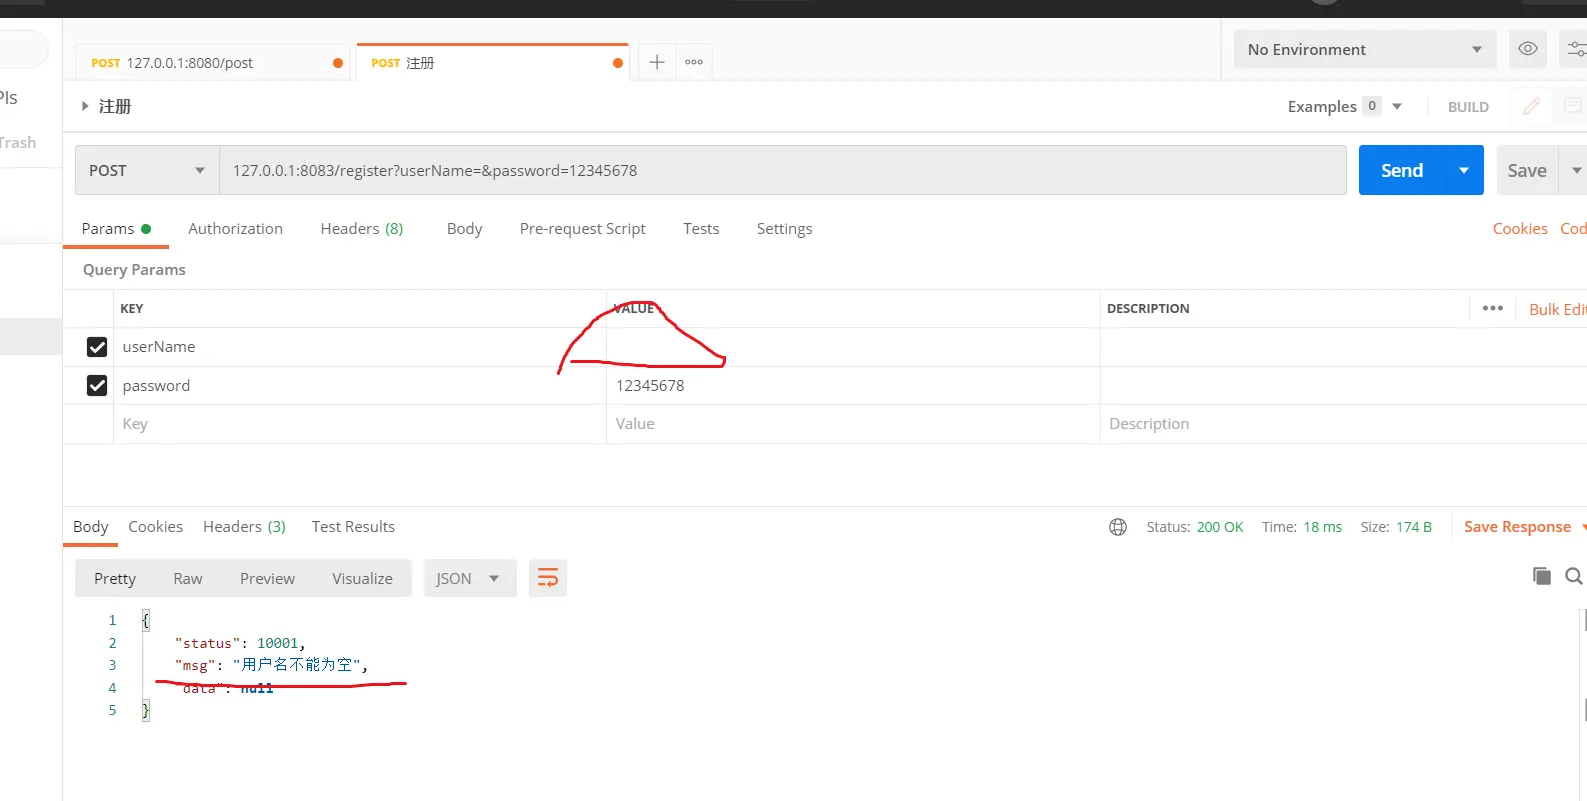The height and width of the screenshot is (801, 1587).
Task: Open the JSON format dropdown
Action: 469,579
